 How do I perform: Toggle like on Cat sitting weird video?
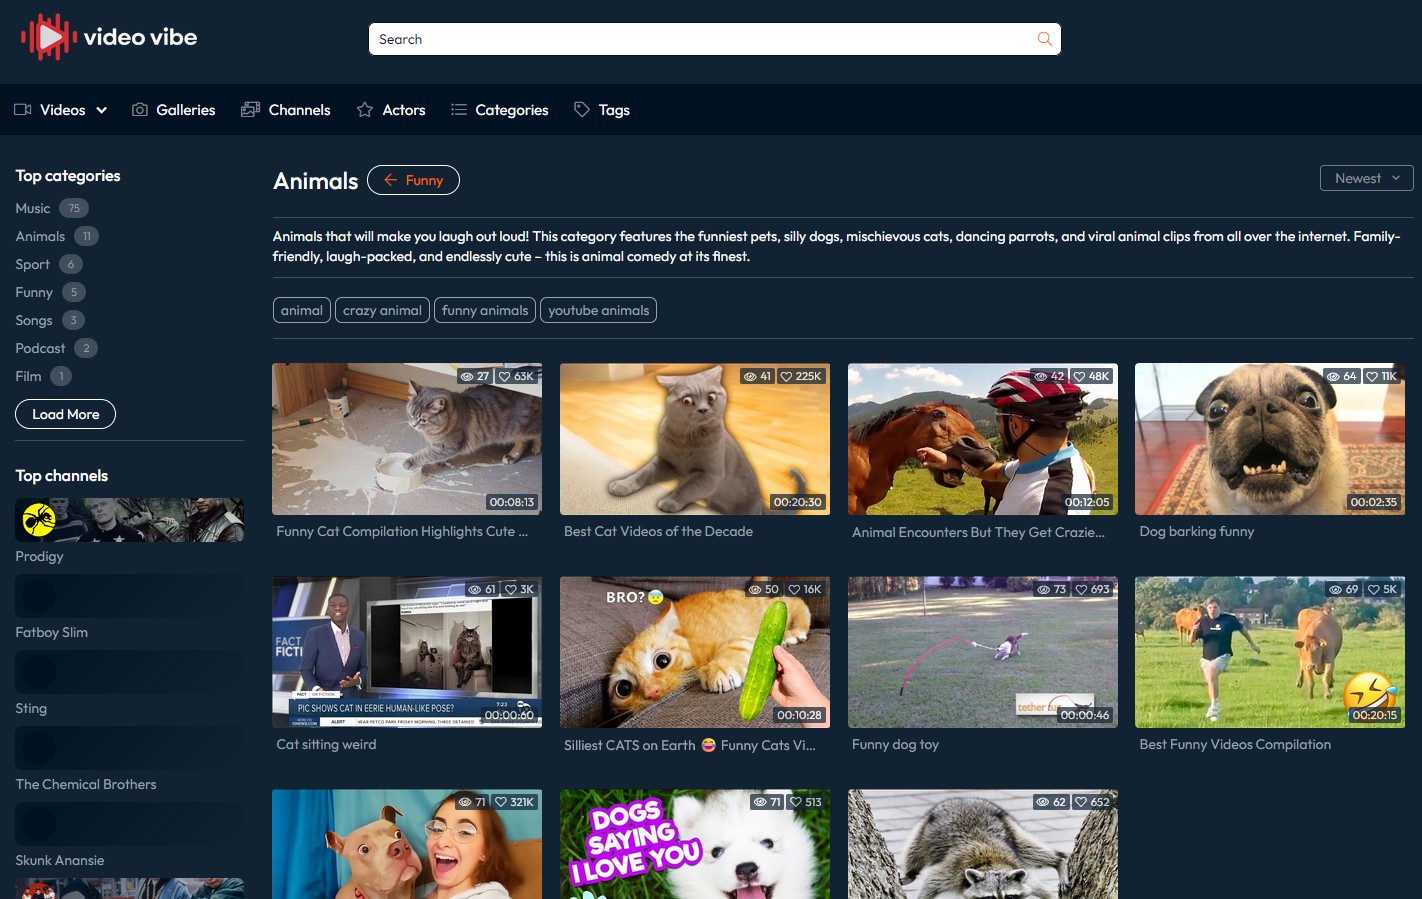(x=511, y=590)
